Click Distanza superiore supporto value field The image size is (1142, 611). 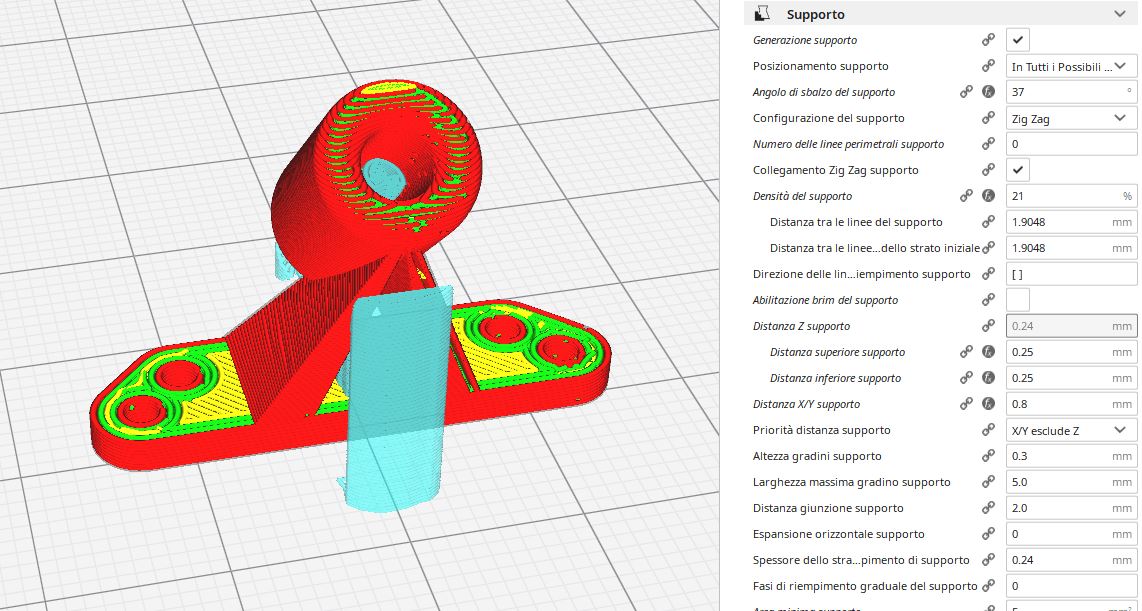(1071, 352)
